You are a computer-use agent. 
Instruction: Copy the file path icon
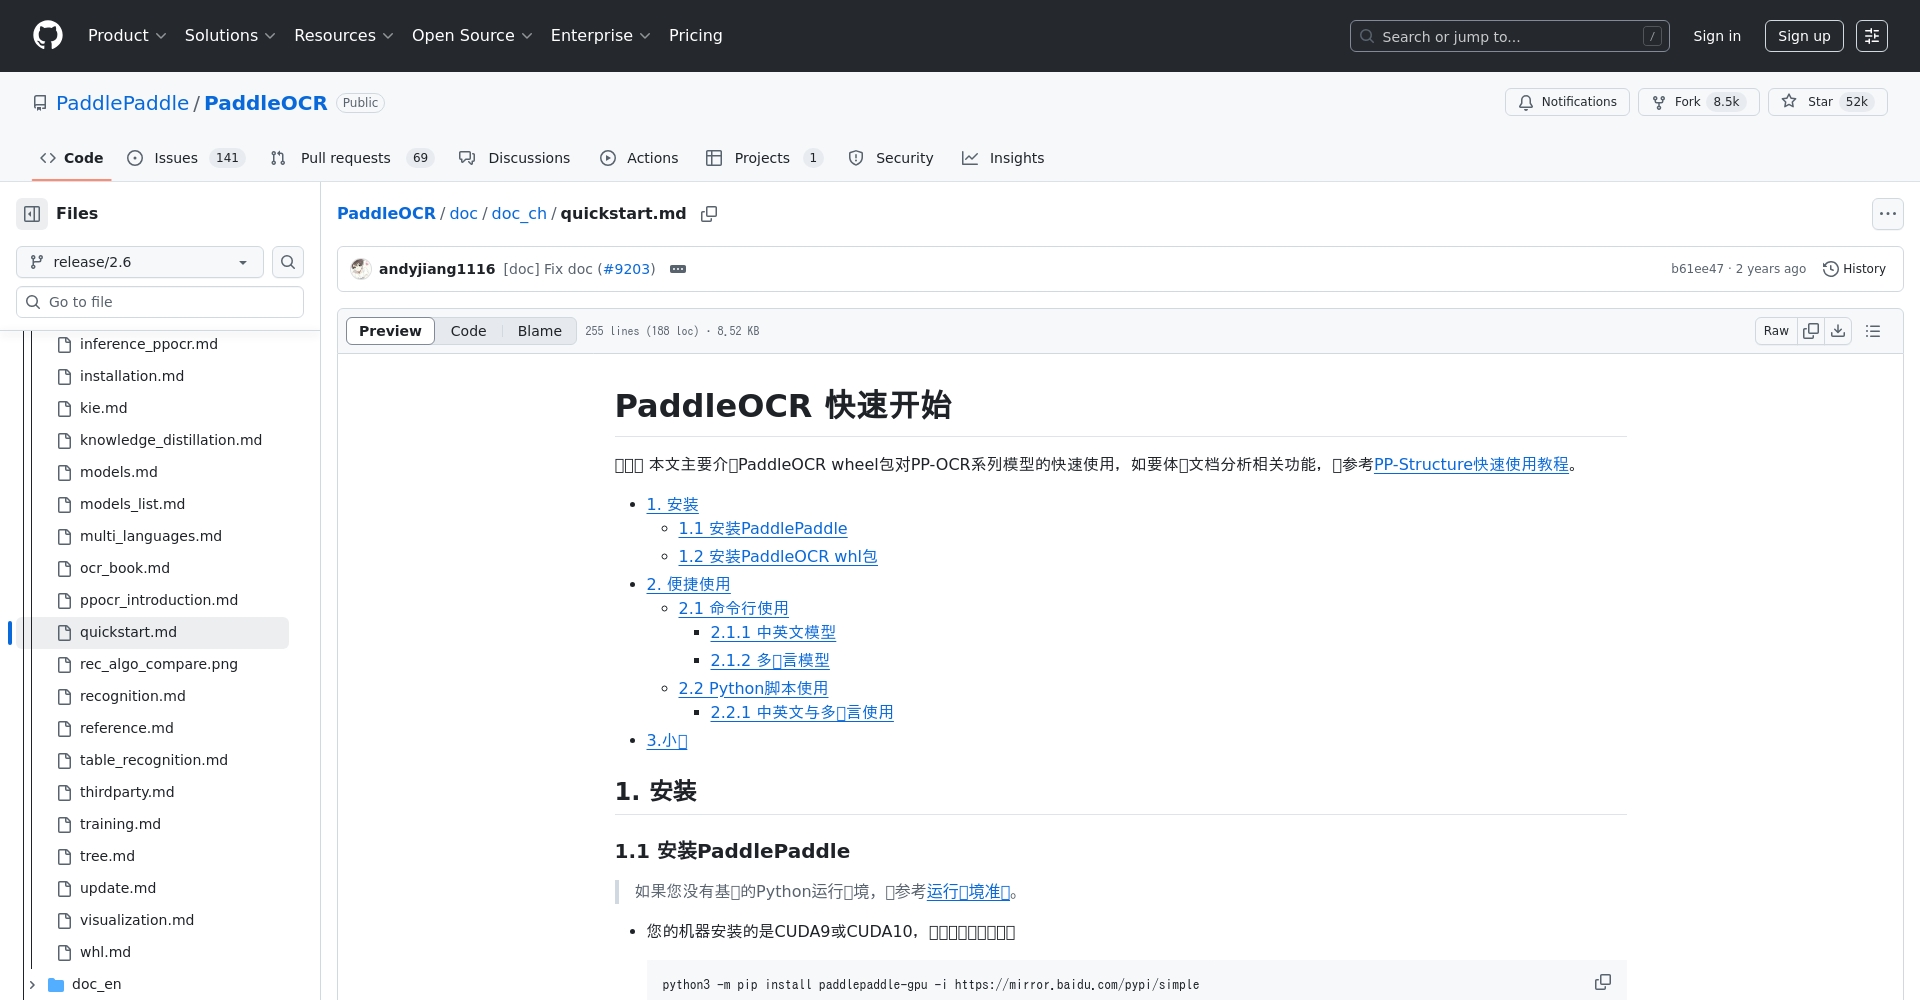click(x=709, y=214)
